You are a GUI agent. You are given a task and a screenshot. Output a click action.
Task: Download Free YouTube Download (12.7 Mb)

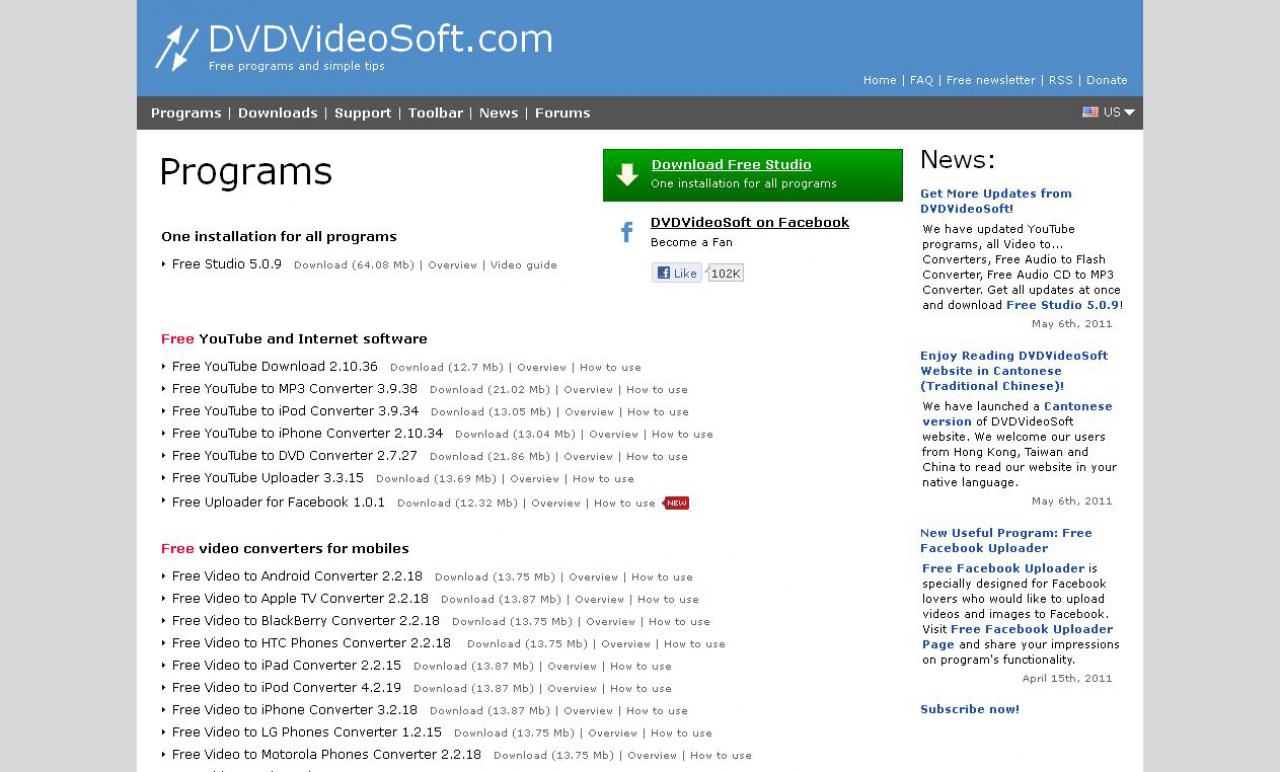[447, 367]
